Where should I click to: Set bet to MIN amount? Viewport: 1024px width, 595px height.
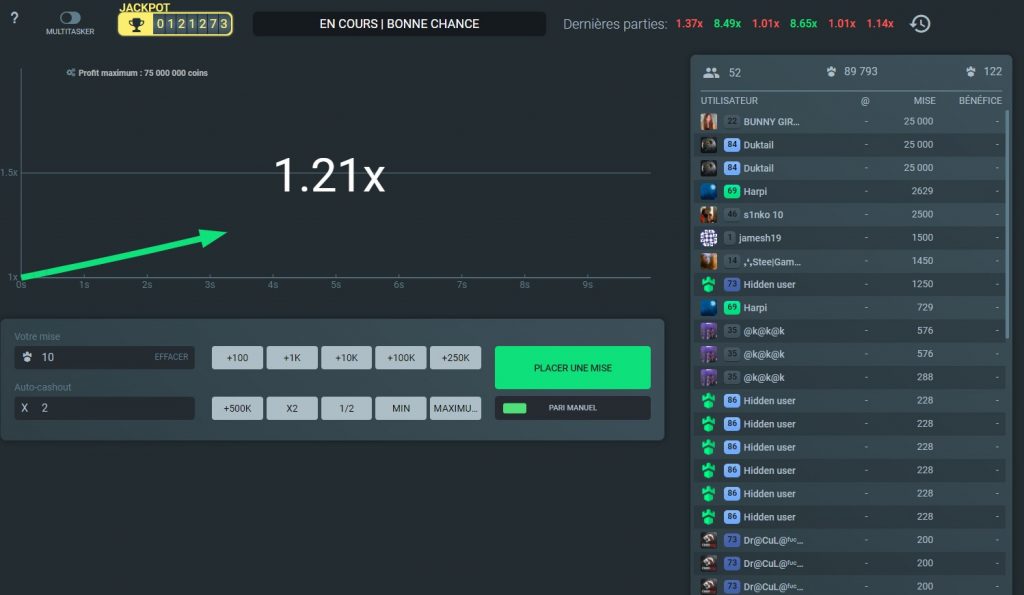(401, 408)
